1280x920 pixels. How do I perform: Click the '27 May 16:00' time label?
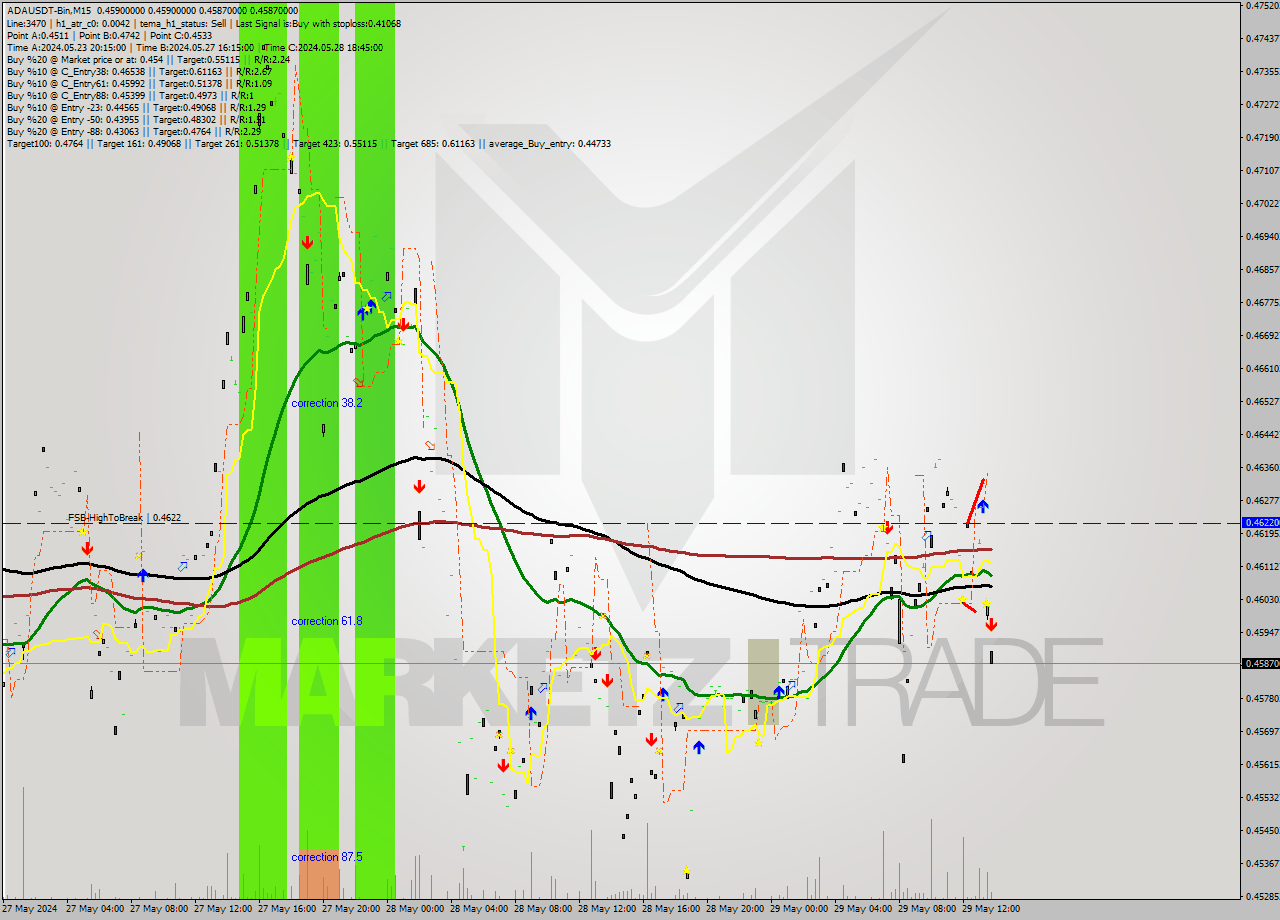[288, 909]
